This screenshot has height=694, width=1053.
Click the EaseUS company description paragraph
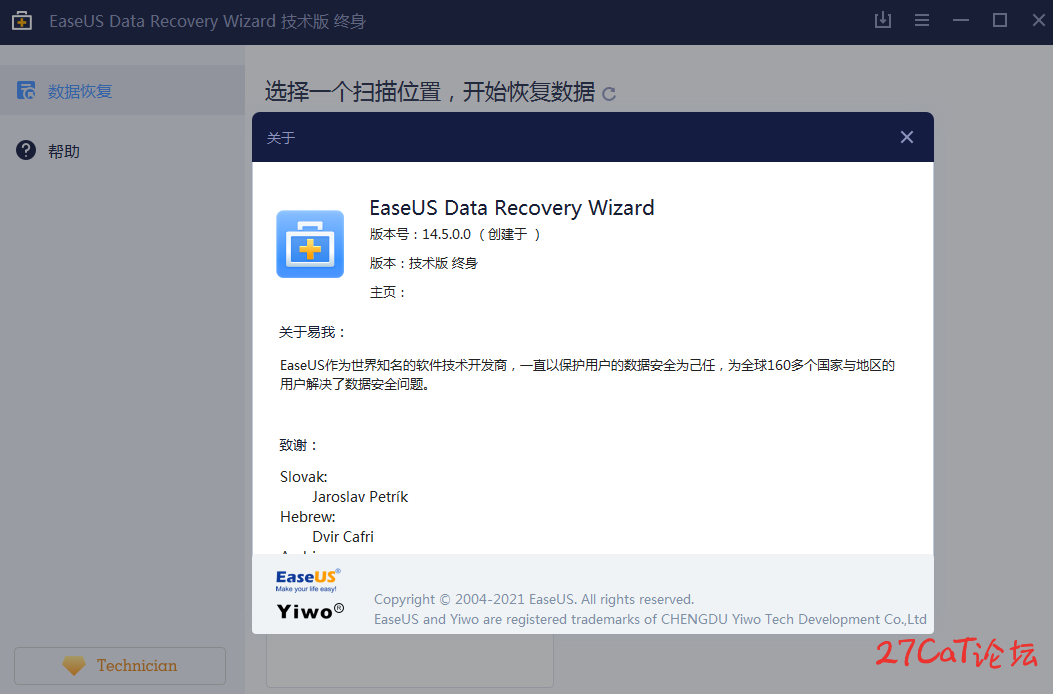588,375
